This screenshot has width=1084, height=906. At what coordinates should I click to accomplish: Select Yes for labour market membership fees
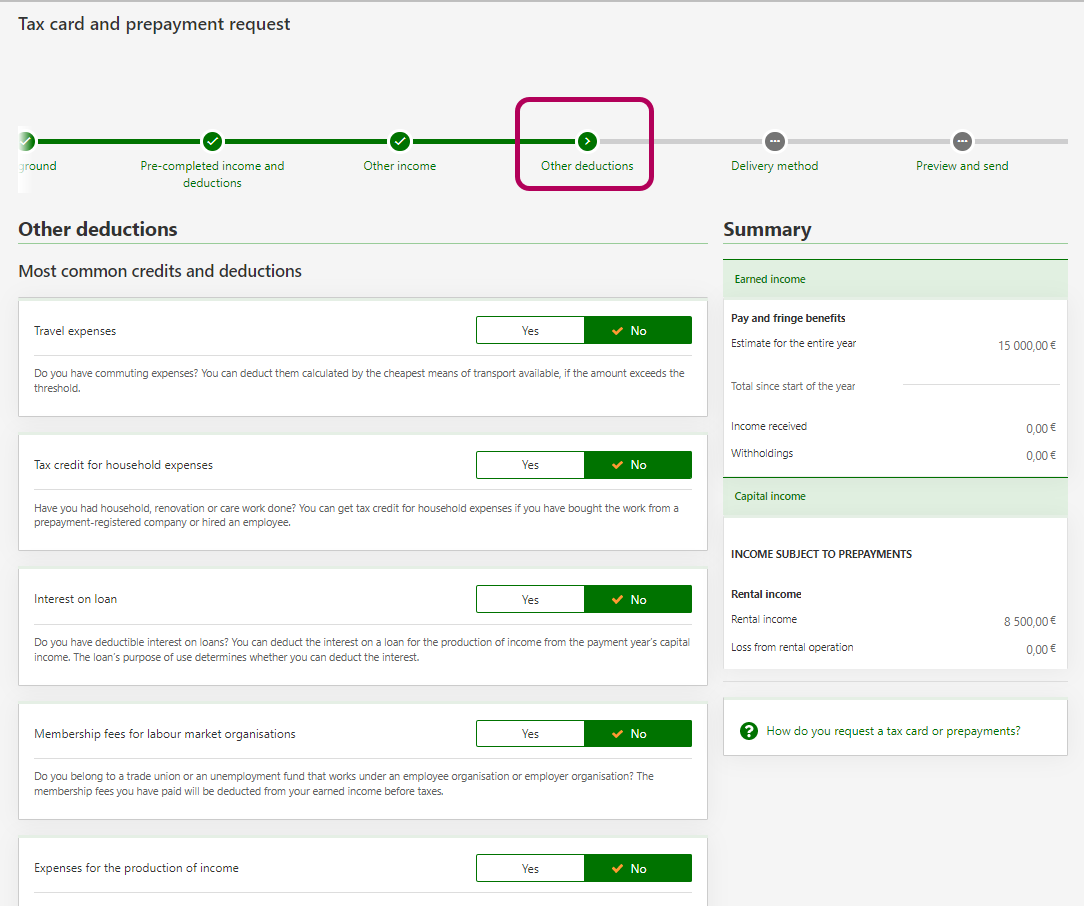click(530, 734)
